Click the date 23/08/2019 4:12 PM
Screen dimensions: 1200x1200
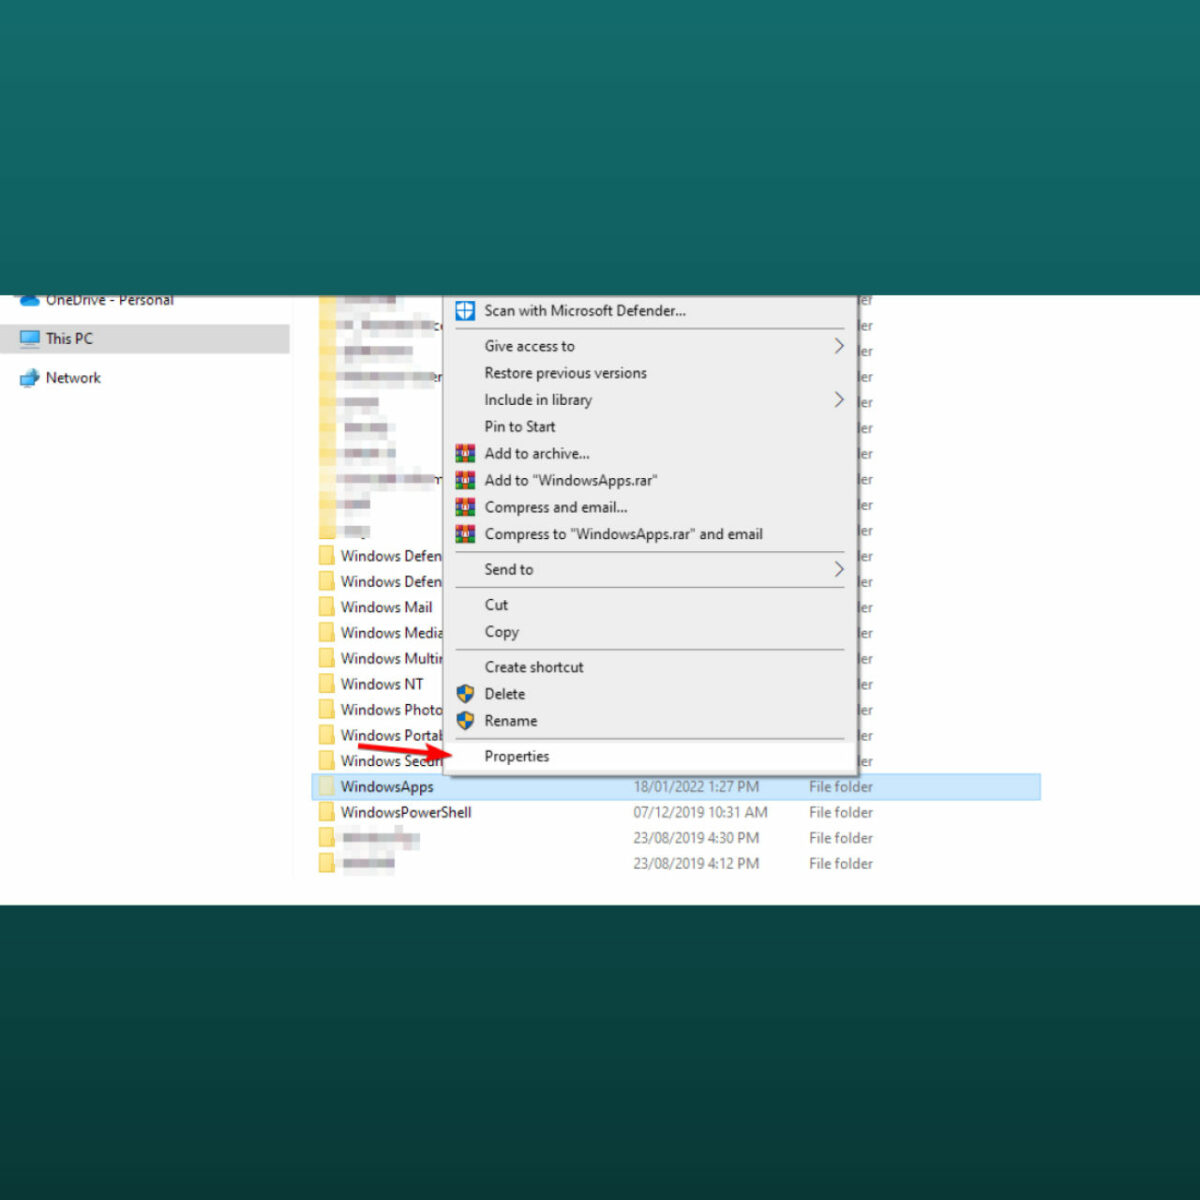[x=696, y=864]
